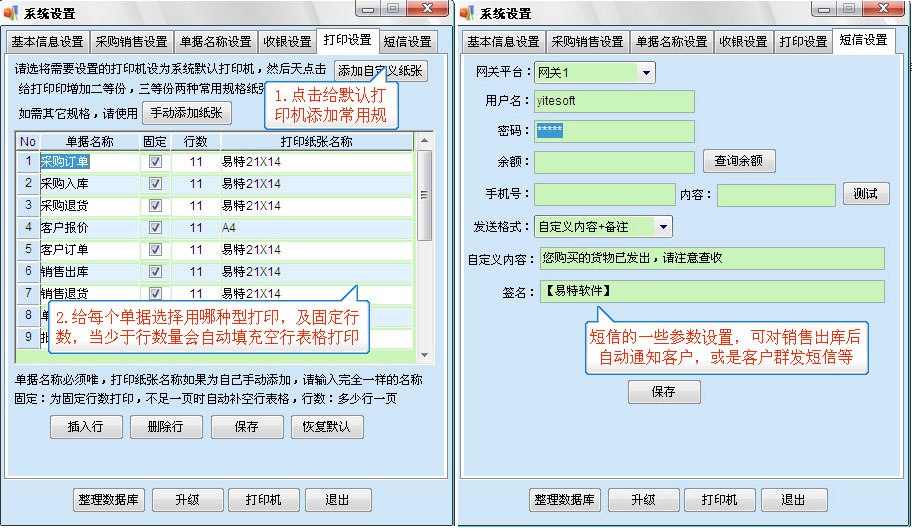This screenshot has height=531, width=914.
Task: Uncheck the 固定 checkbox for 客户报价
Action: 155,228
